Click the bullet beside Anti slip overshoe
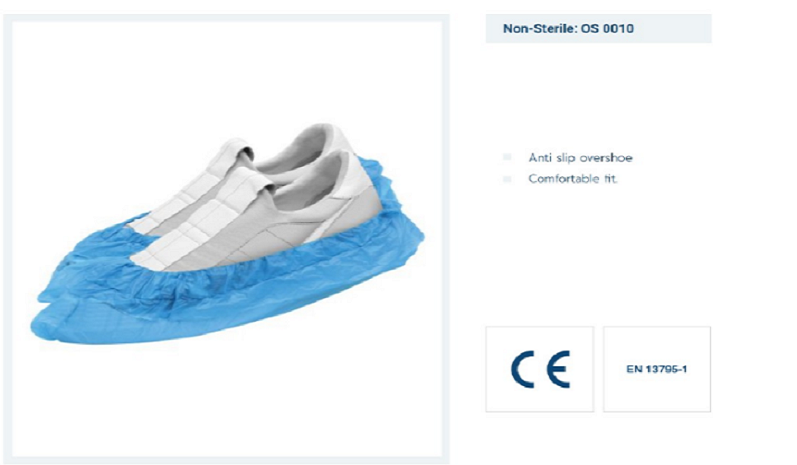Screen dimensions: 797x465 (507, 157)
